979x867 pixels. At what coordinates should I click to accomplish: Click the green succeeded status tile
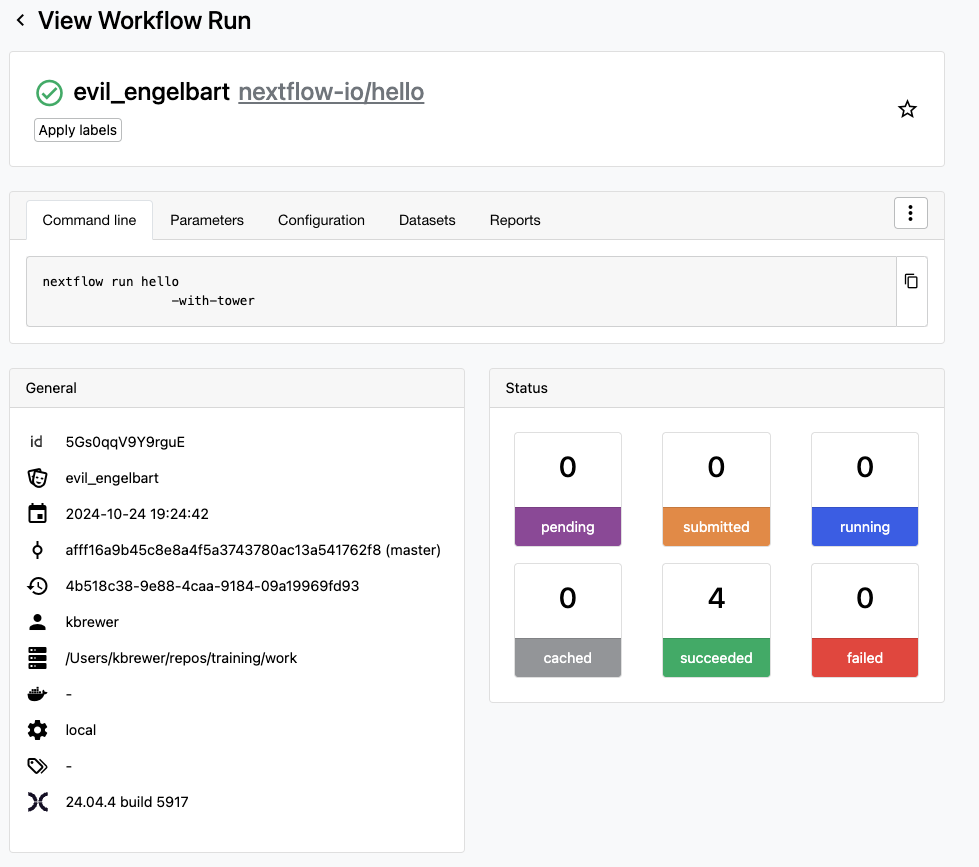point(716,620)
